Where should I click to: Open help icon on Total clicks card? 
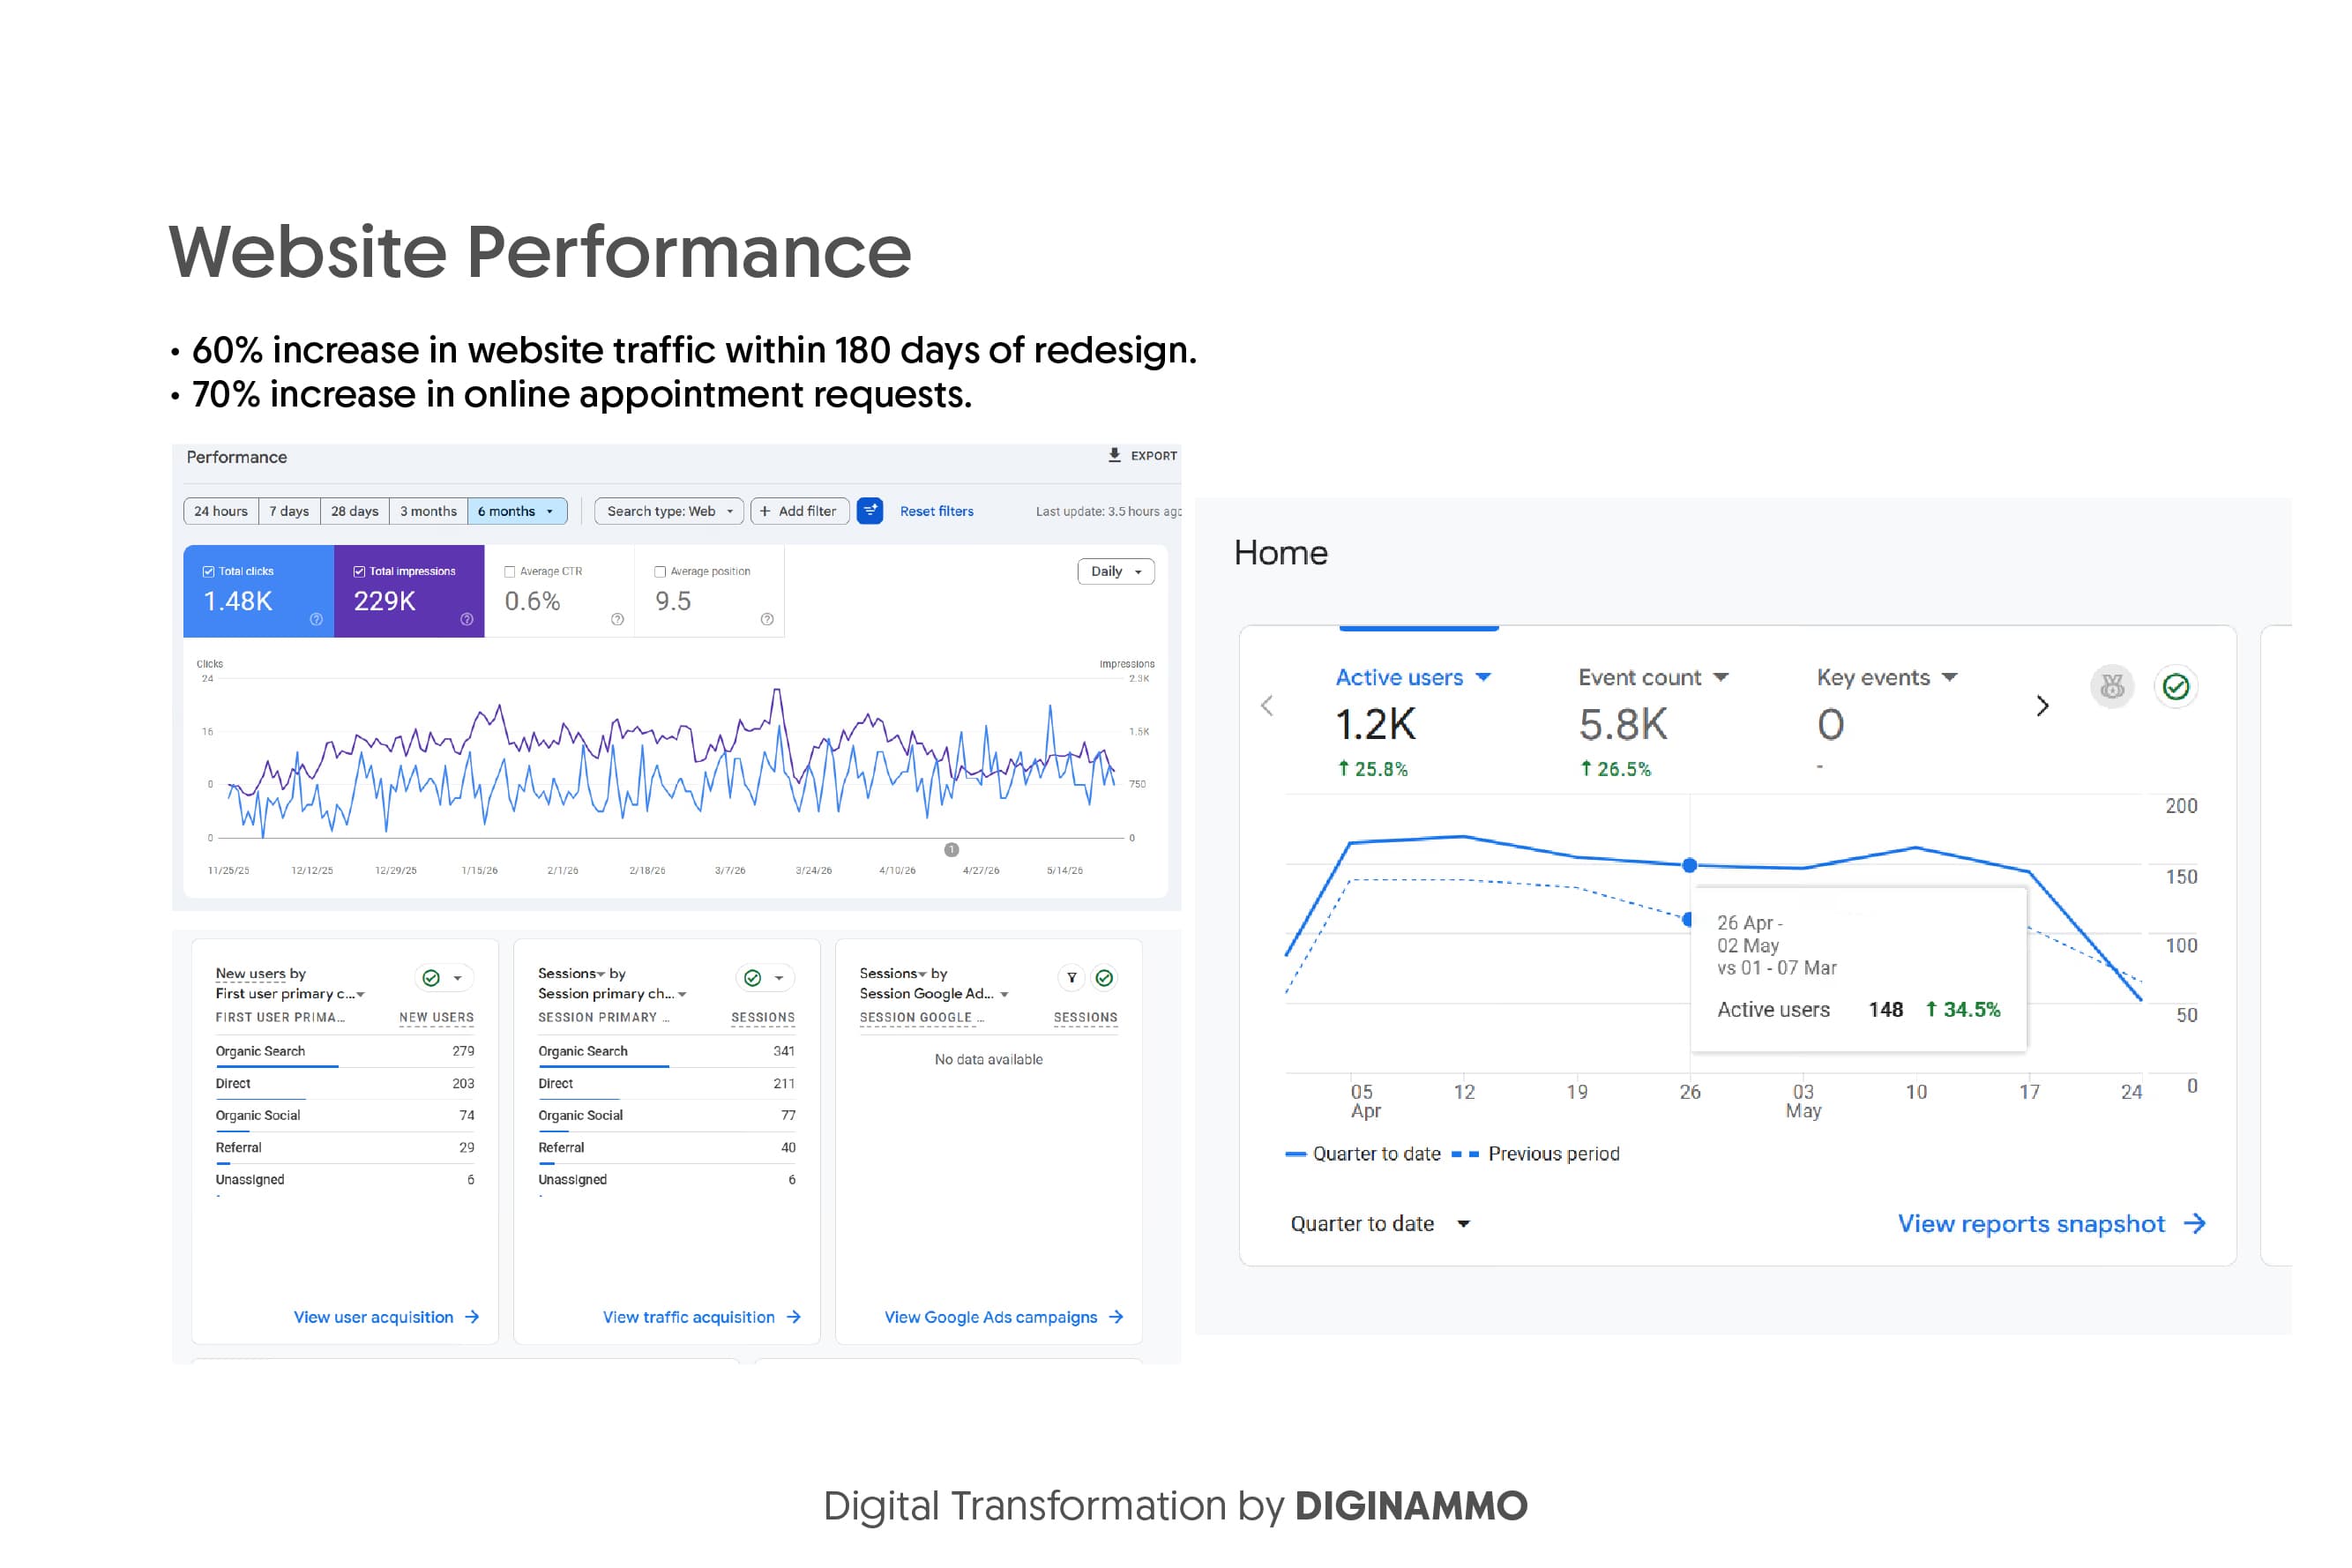316,619
